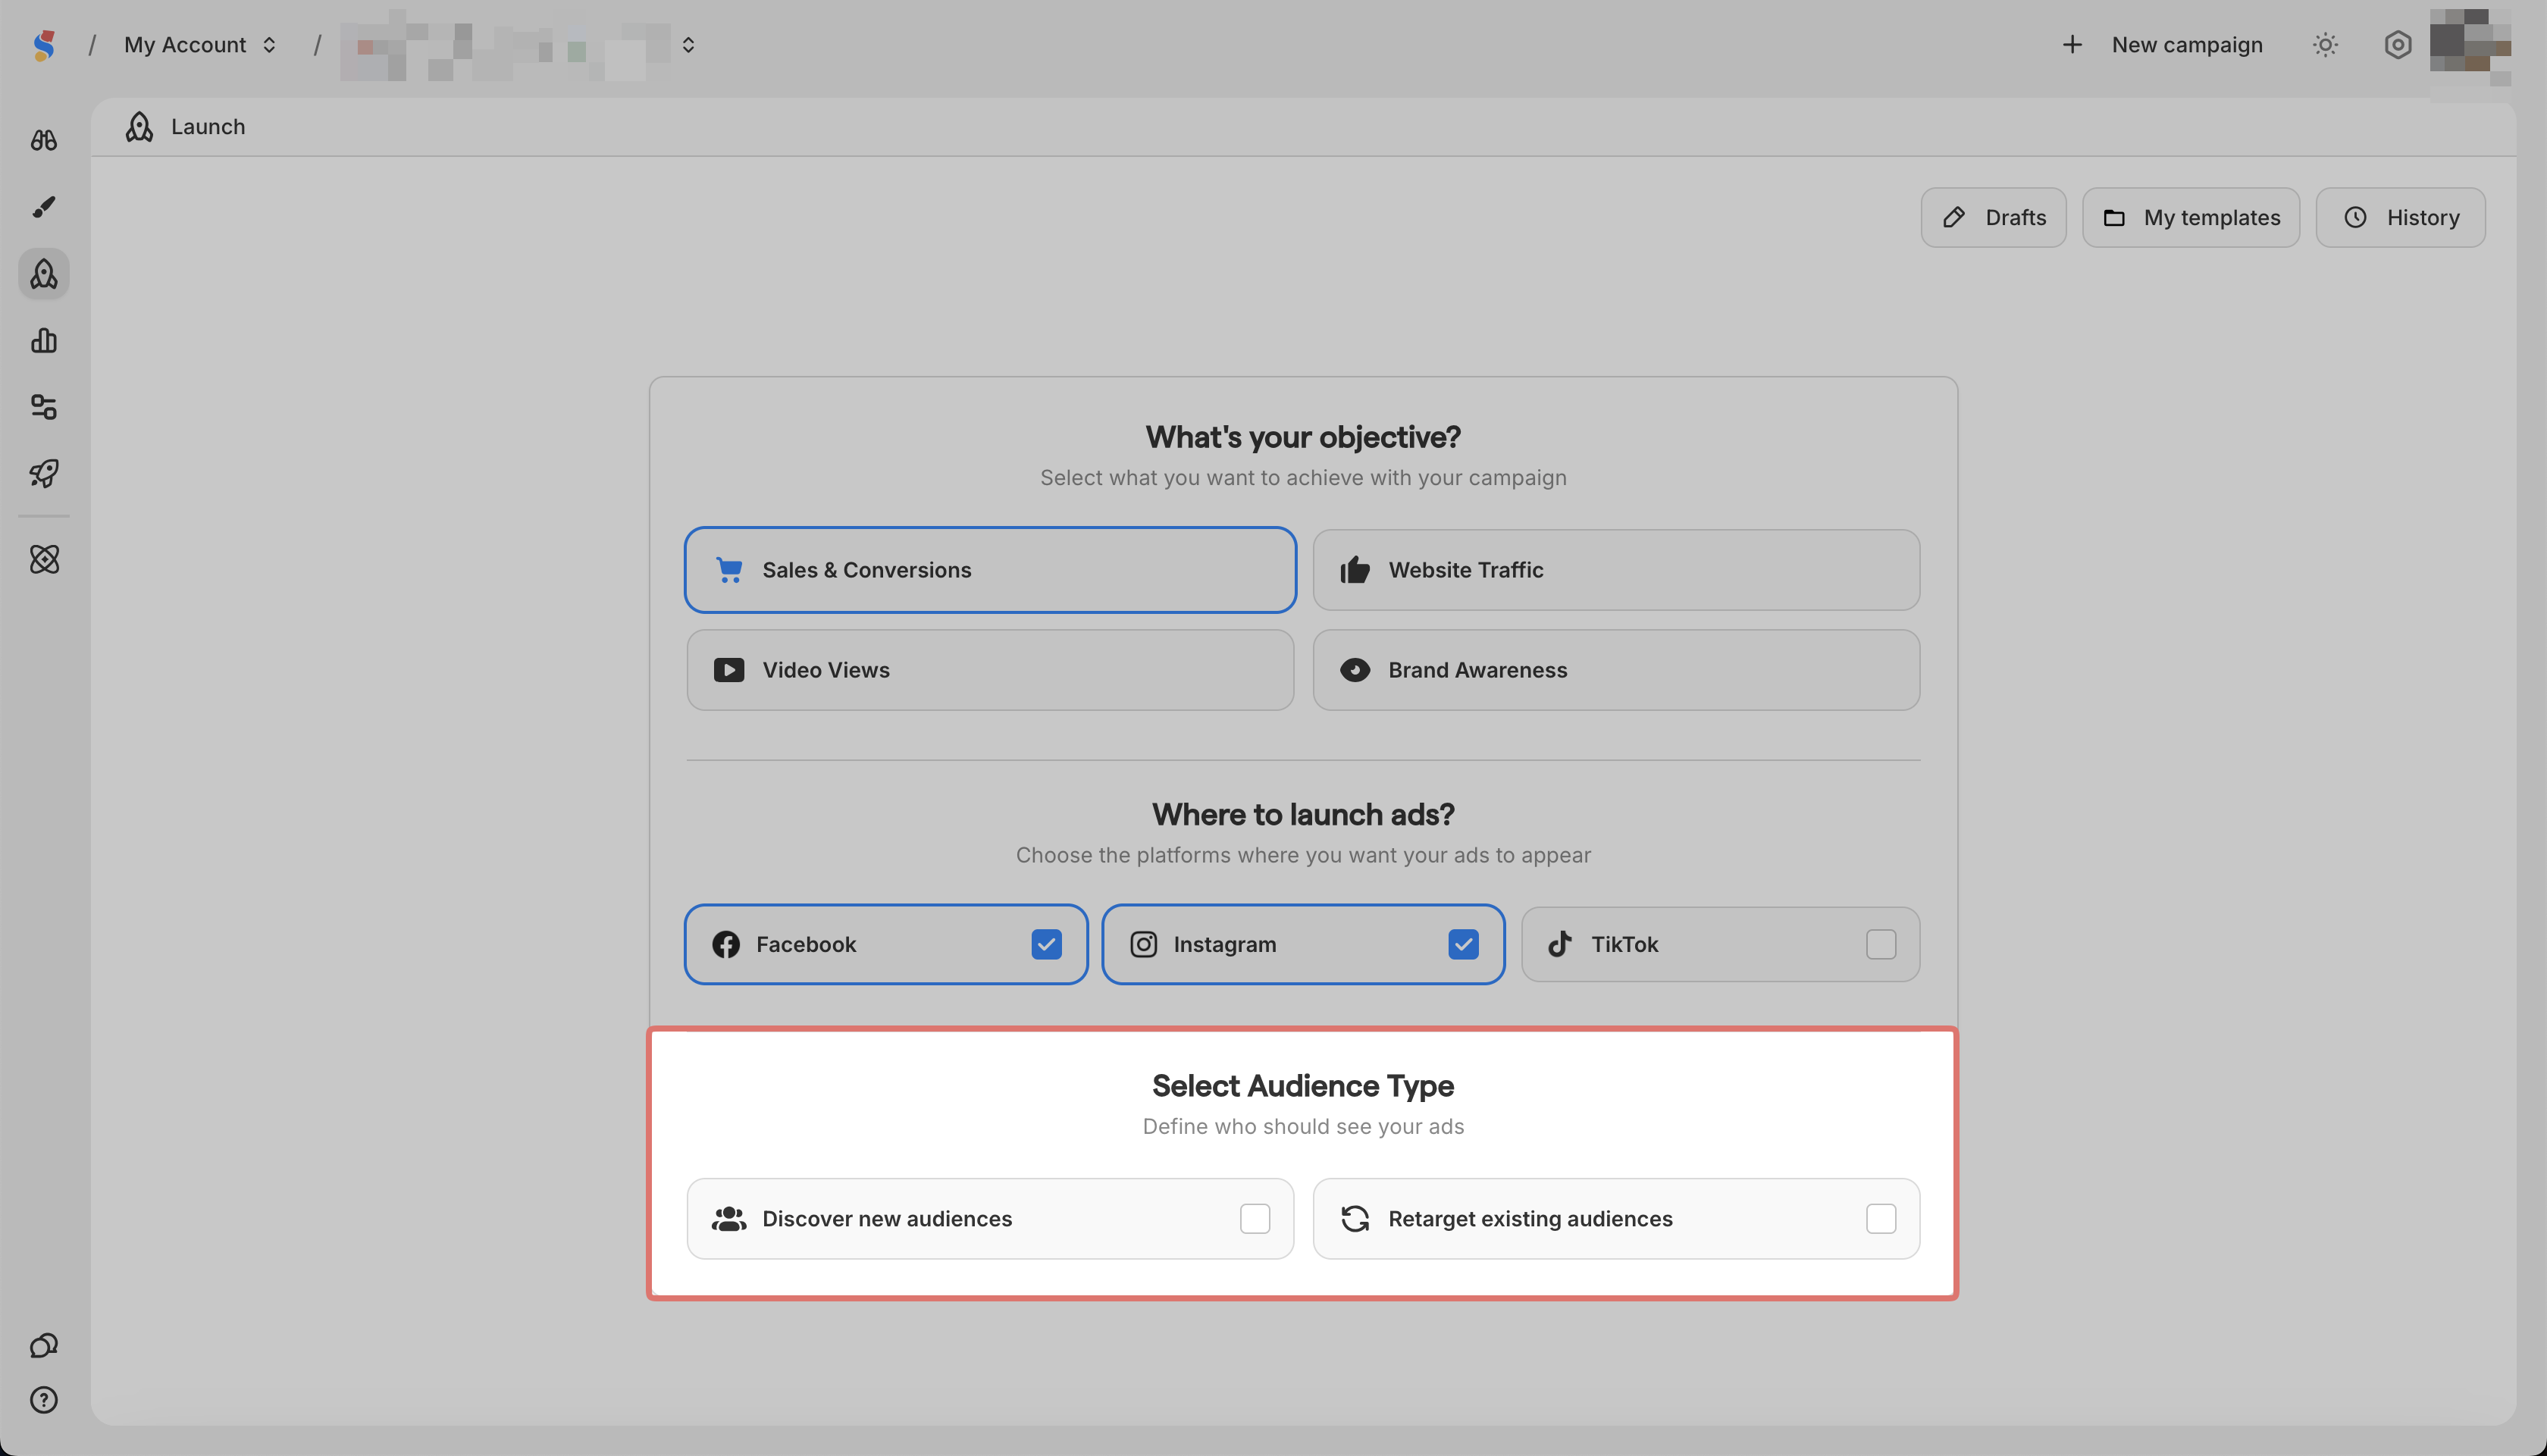Image resolution: width=2547 pixels, height=1456 pixels.
Task: View campaign History
Action: pos(2400,217)
